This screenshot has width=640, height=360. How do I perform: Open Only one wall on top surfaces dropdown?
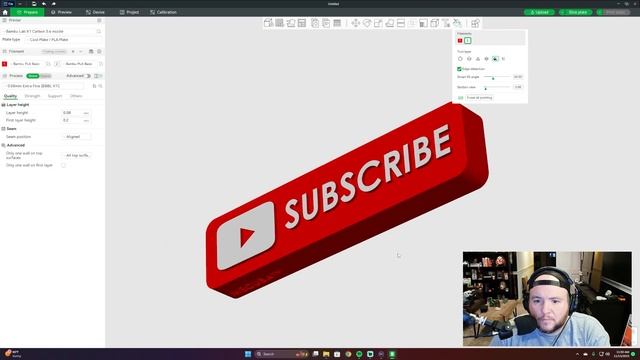[77, 156]
